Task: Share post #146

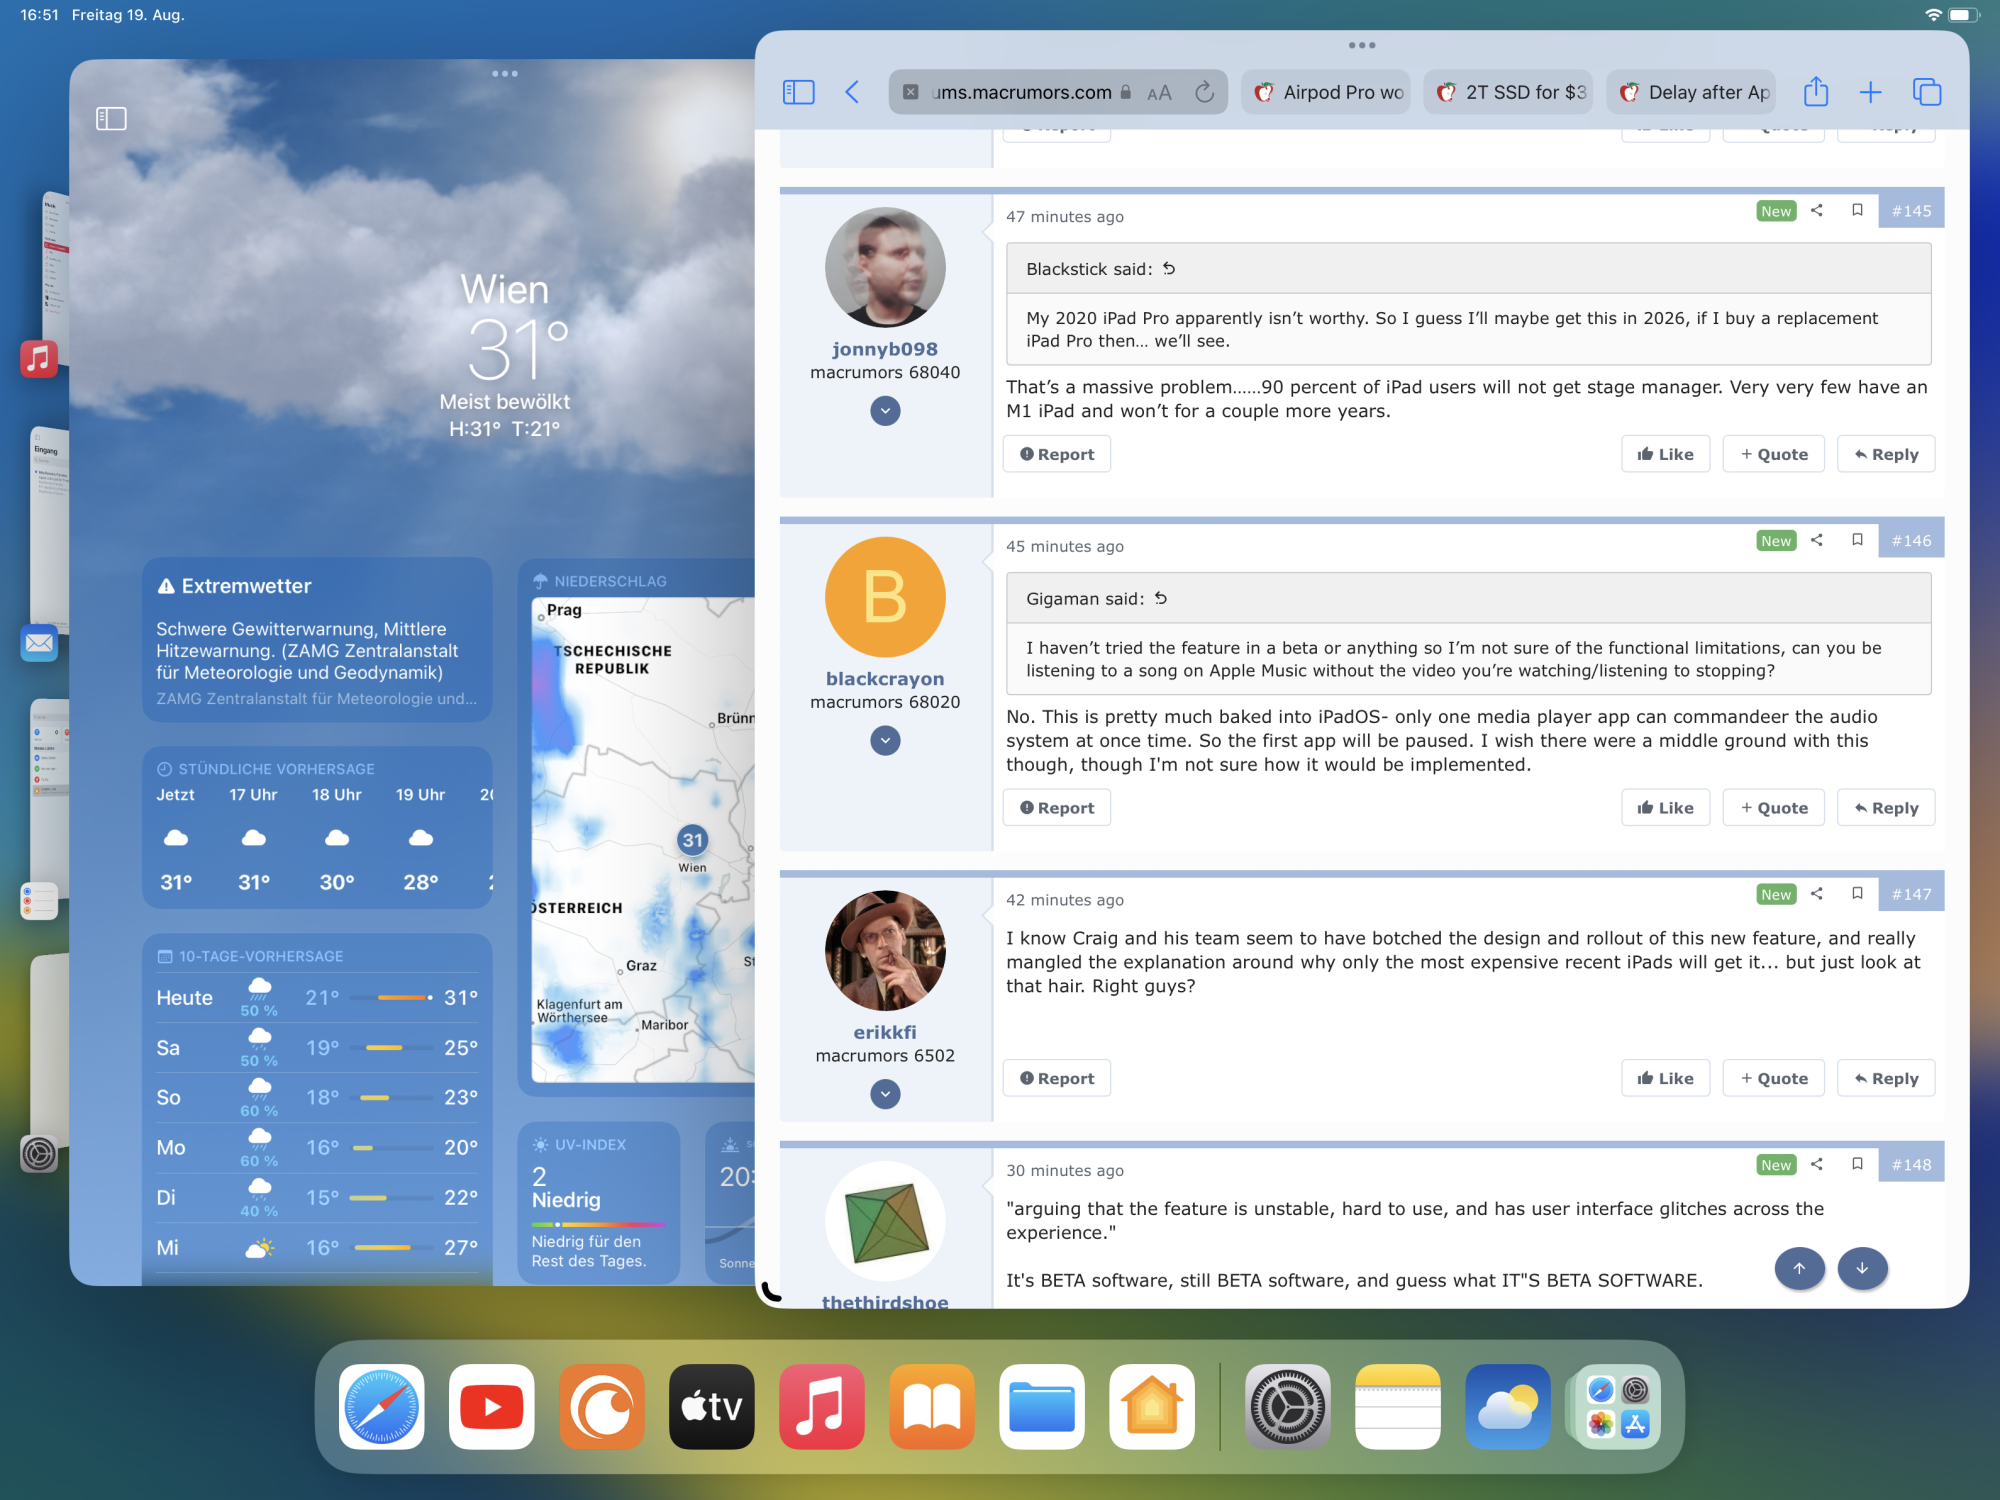Action: (x=1817, y=540)
